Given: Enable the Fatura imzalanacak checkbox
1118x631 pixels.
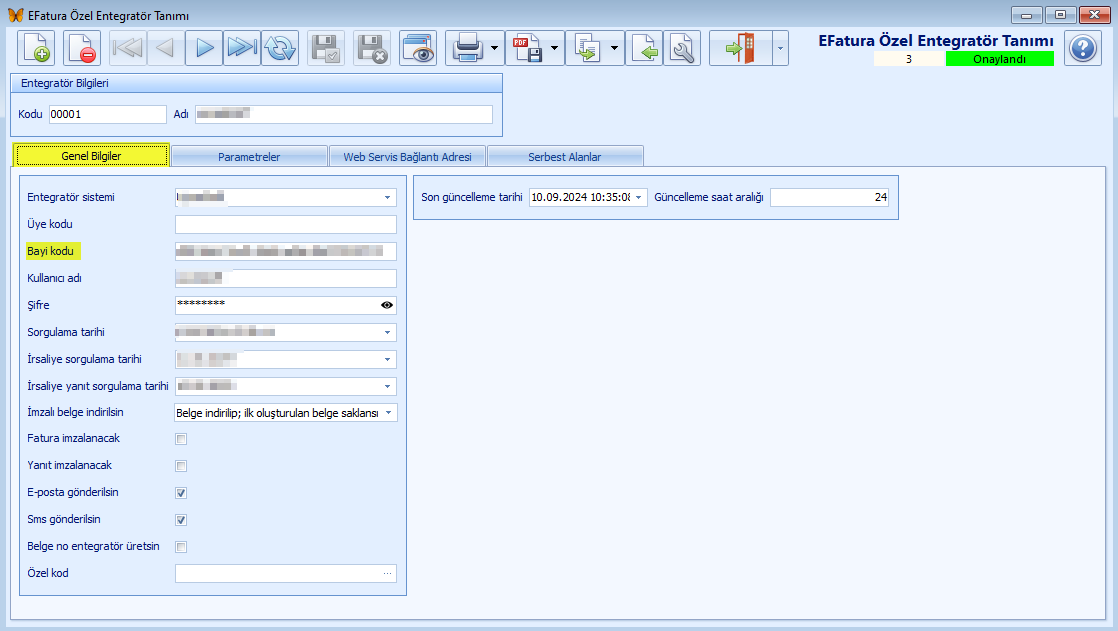Looking at the screenshot, I should point(181,439).
